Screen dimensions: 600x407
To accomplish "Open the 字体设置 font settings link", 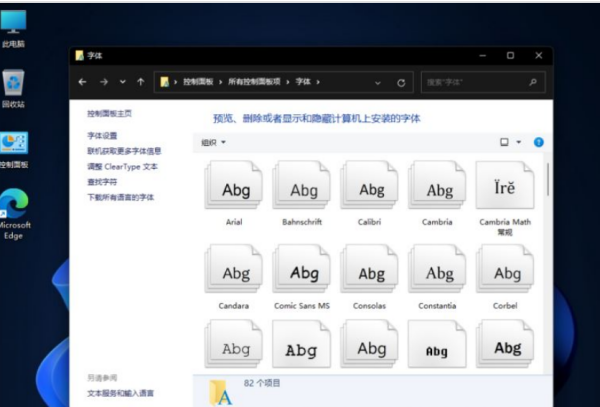I will click(102, 136).
